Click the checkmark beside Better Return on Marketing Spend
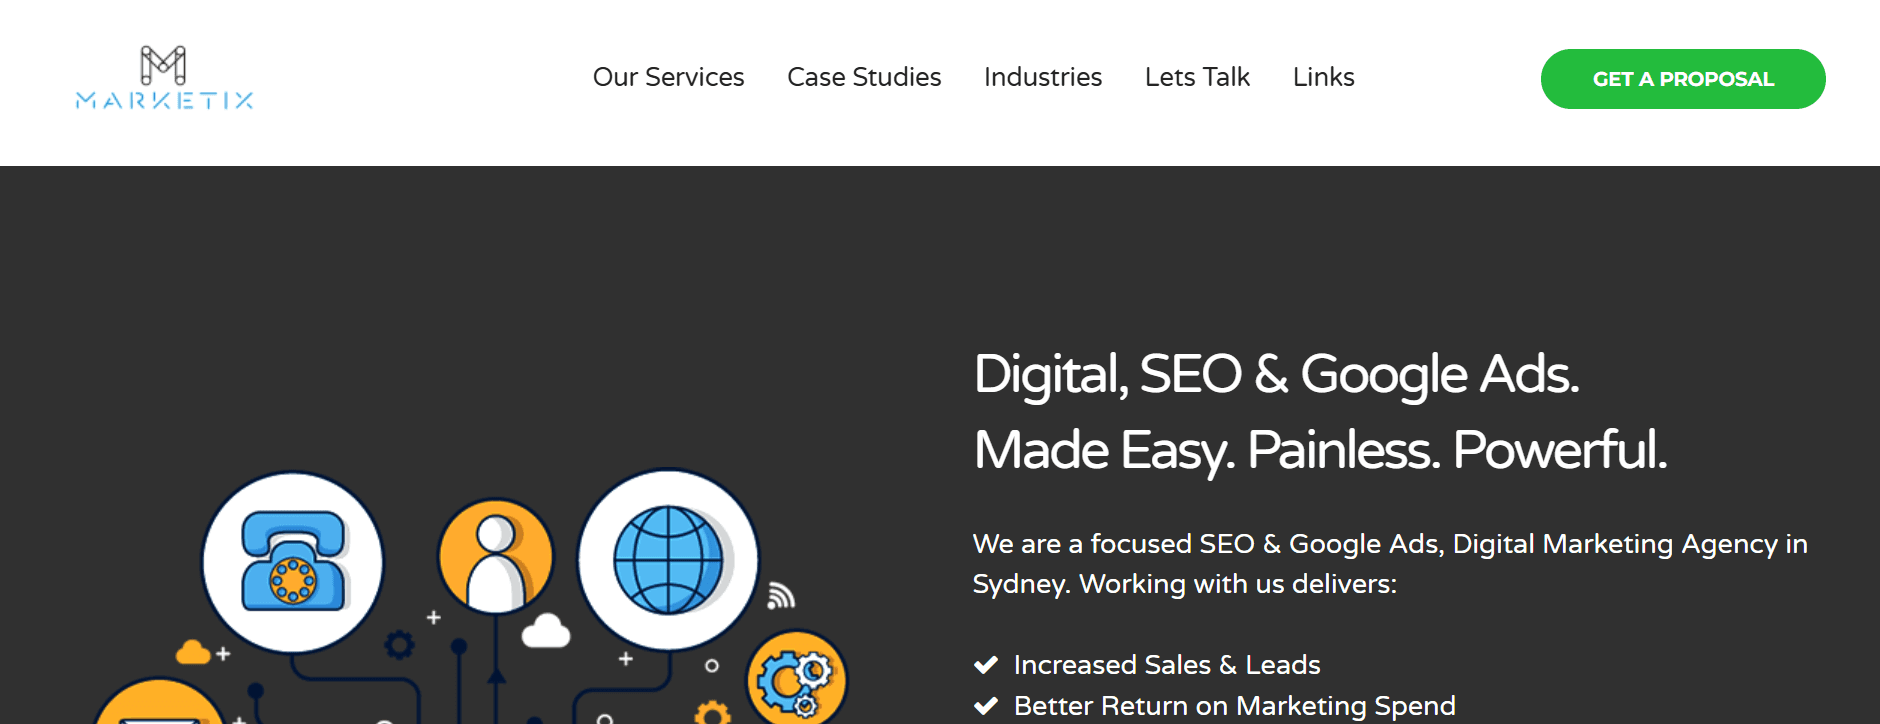 (986, 704)
